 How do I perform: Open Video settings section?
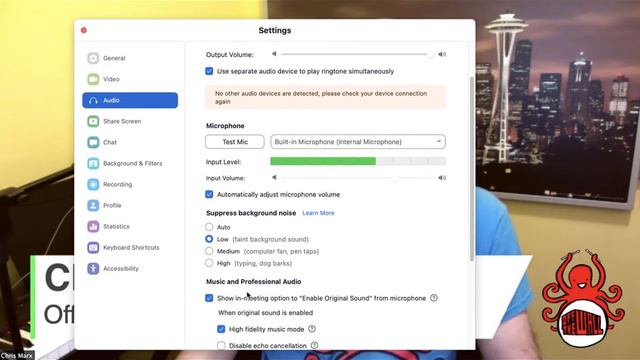(130, 79)
